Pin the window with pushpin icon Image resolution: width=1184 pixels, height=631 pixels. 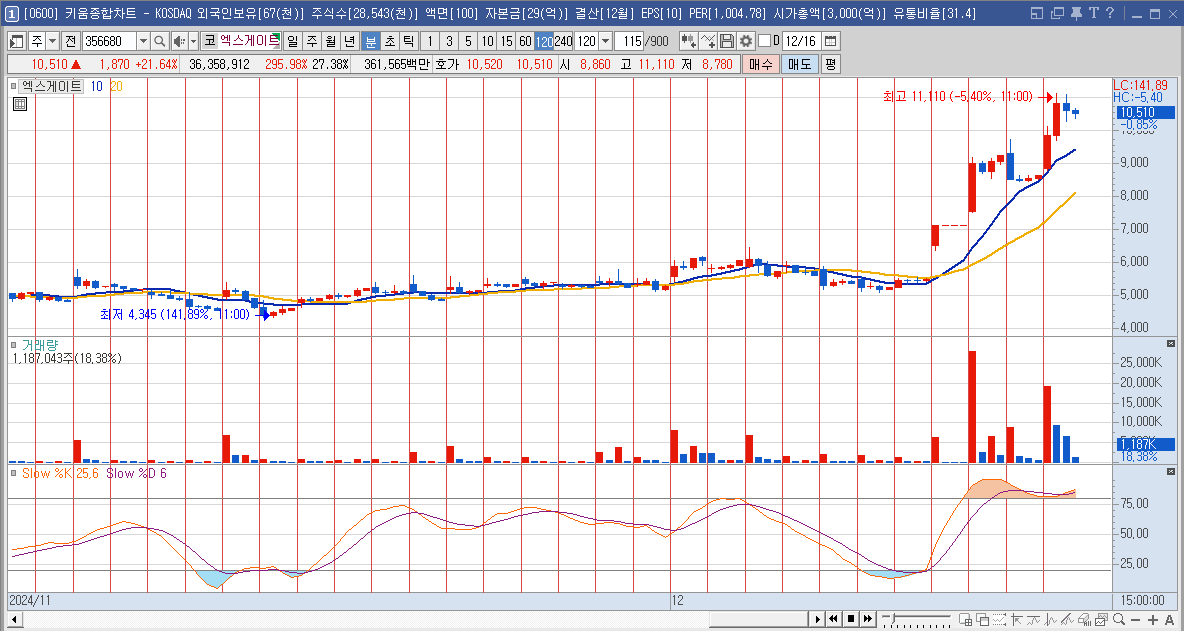point(1076,13)
